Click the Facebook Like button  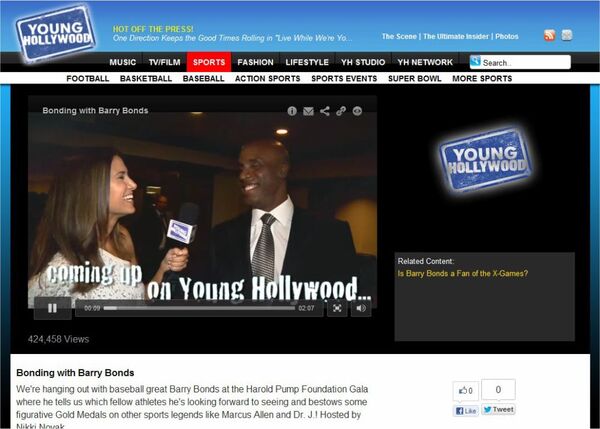(x=466, y=411)
